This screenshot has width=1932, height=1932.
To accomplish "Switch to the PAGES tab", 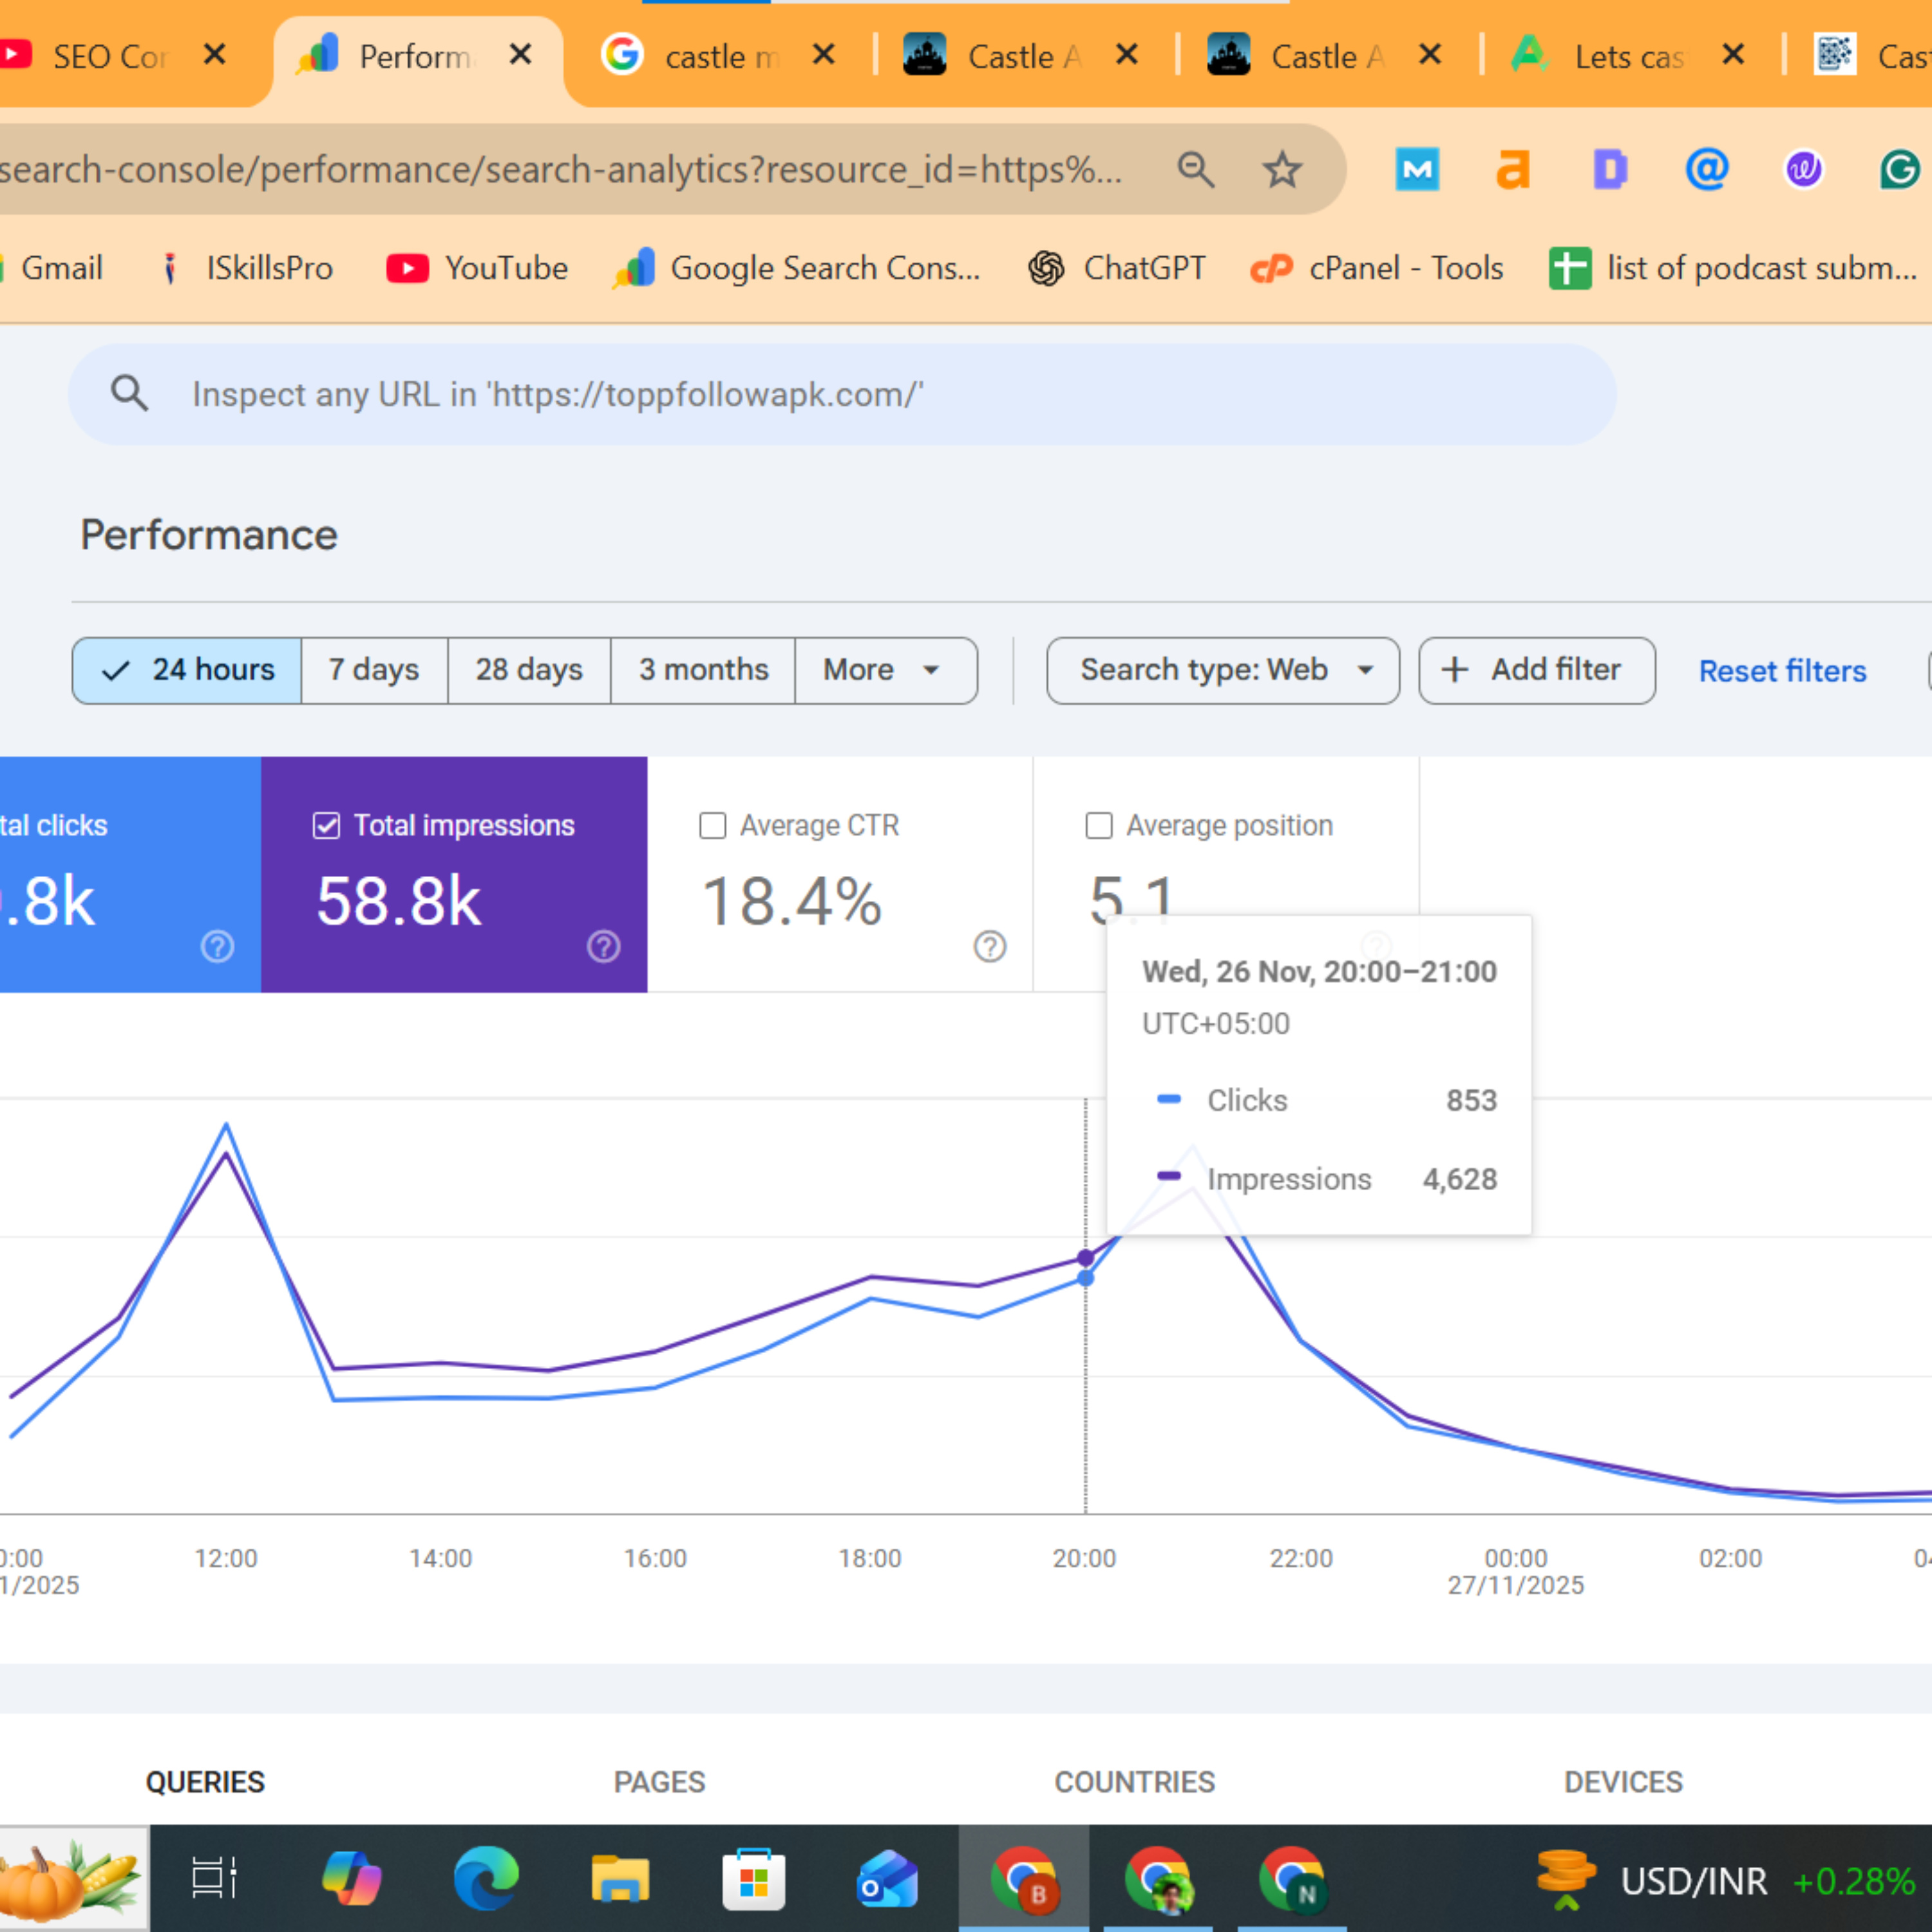I will pos(659,1782).
